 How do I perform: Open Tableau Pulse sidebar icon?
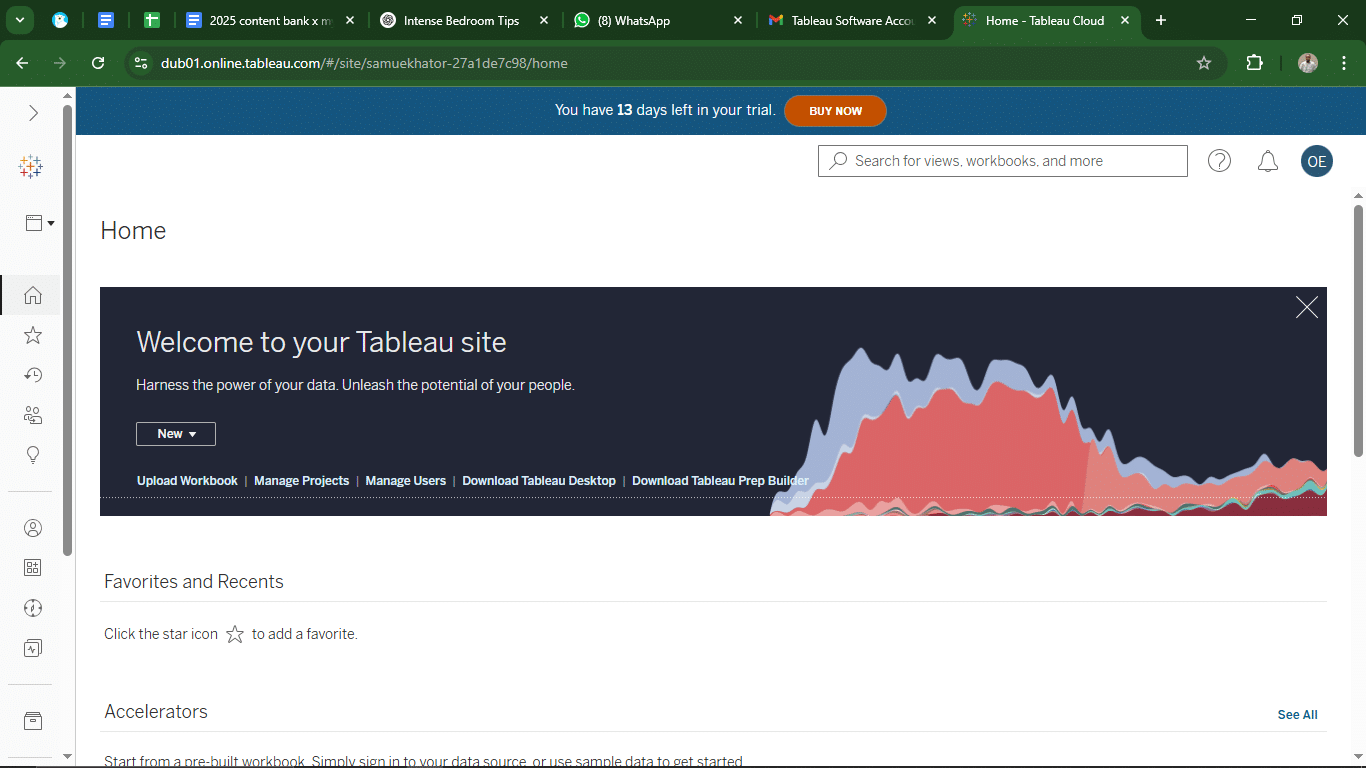(32, 648)
